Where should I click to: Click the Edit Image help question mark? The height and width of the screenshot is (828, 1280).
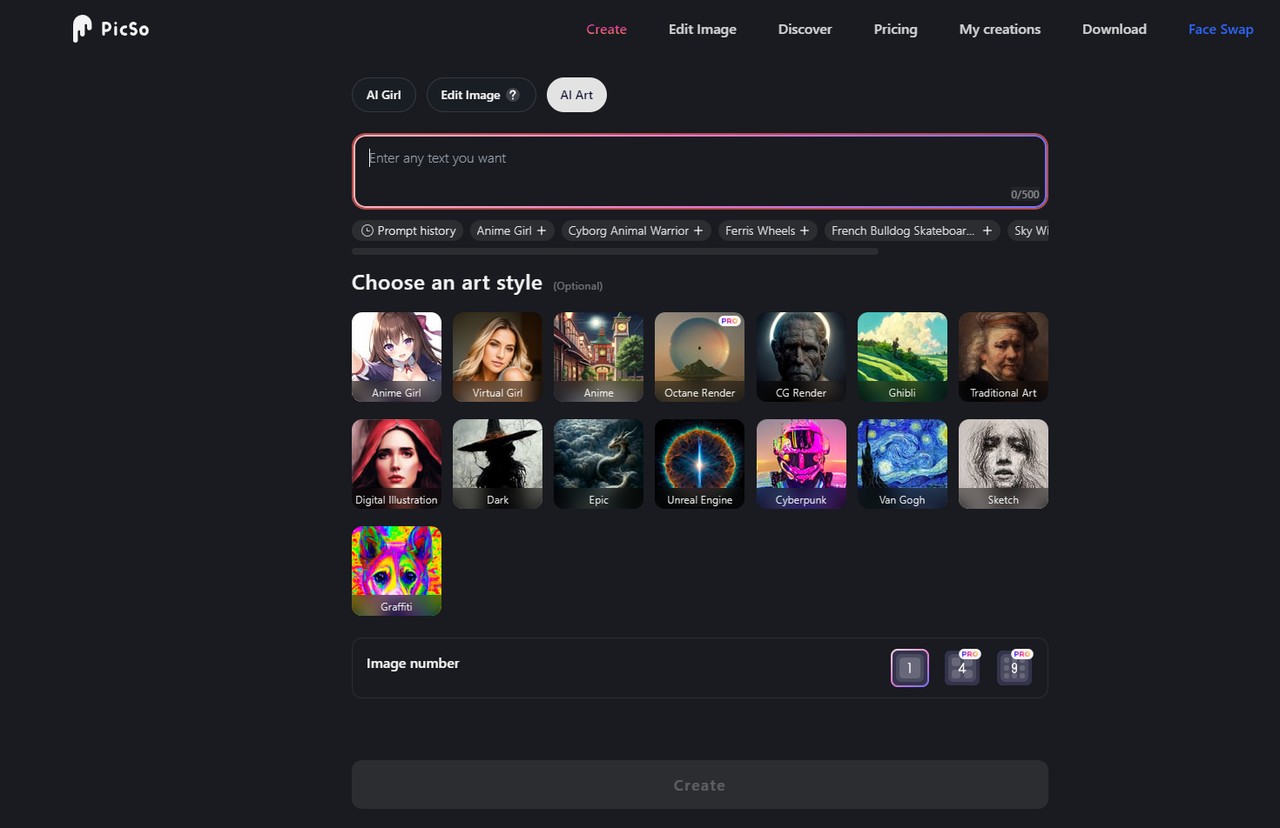coord(513,95)
